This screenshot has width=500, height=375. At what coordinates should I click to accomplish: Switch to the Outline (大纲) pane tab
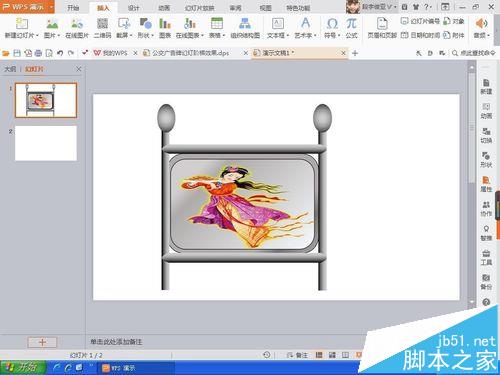(10, 69)
